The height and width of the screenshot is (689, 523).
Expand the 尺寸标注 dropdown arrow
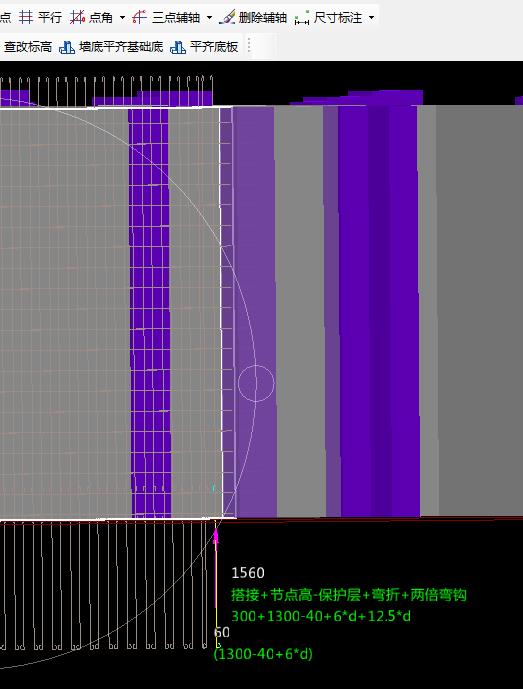[x=372, y=18]
